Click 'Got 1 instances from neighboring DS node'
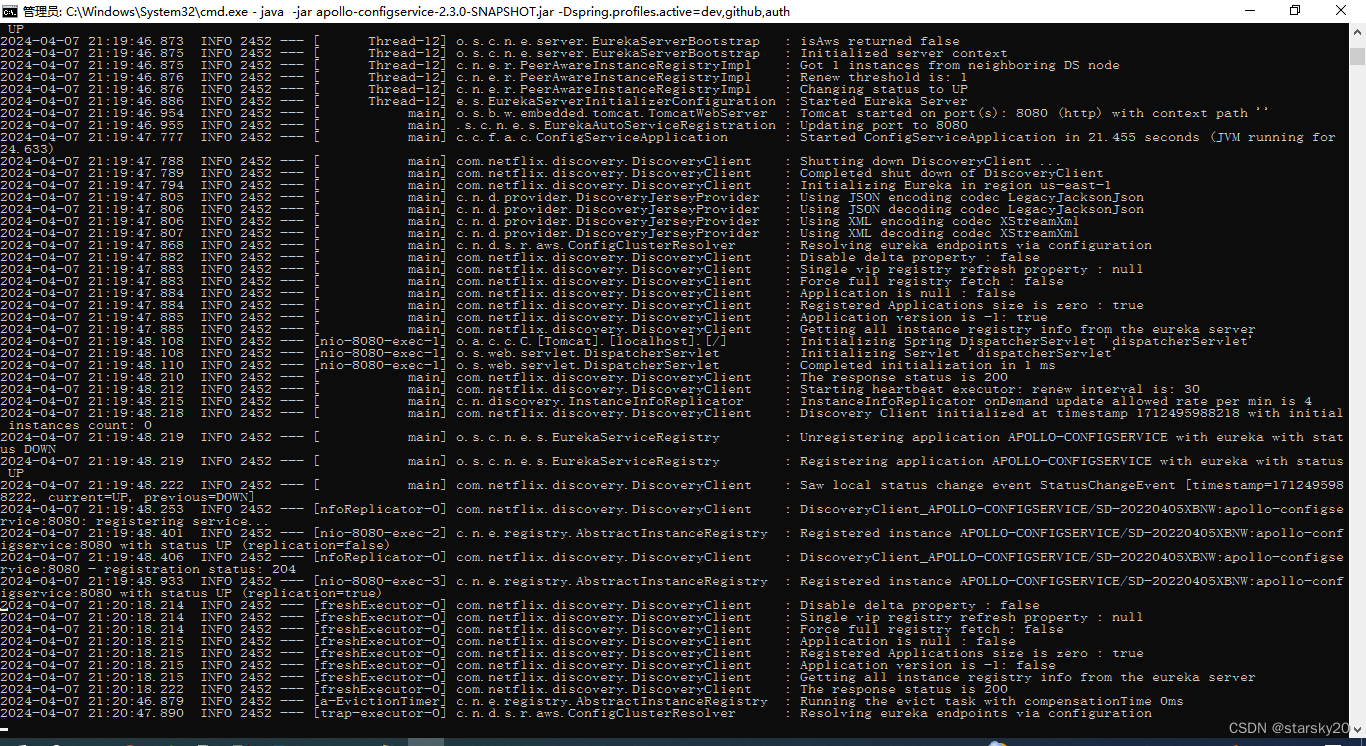1366x746 pixels. 959,65
